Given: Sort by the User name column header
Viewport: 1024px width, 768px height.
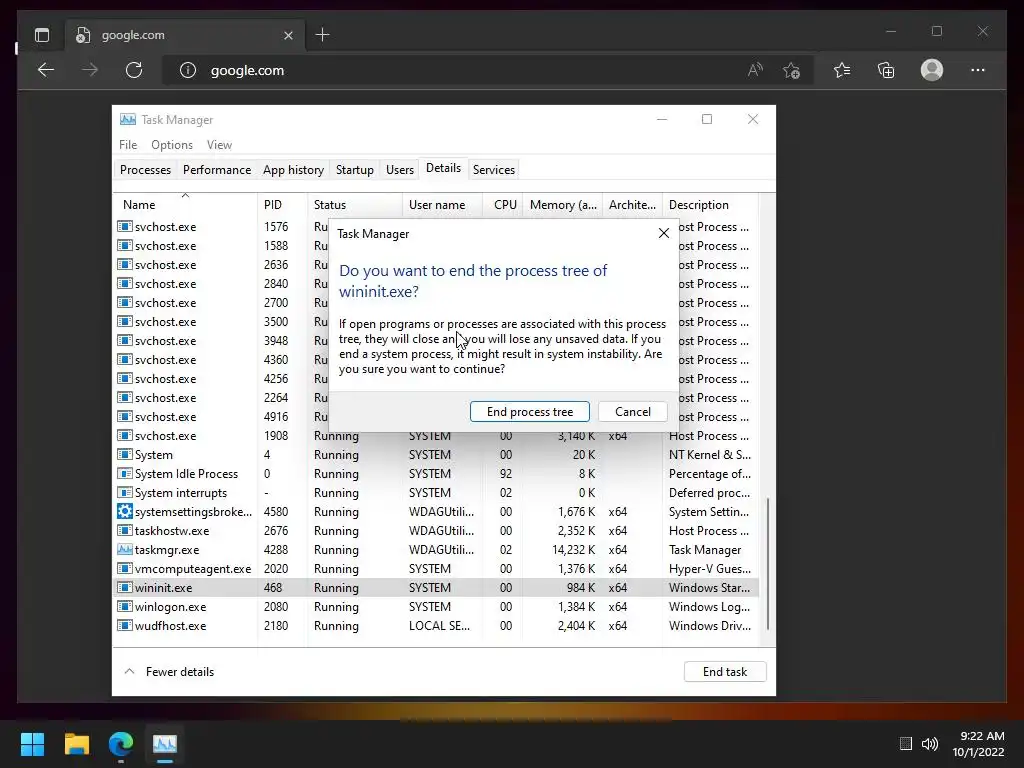Looking at the screenshot, I should (442, 204).
